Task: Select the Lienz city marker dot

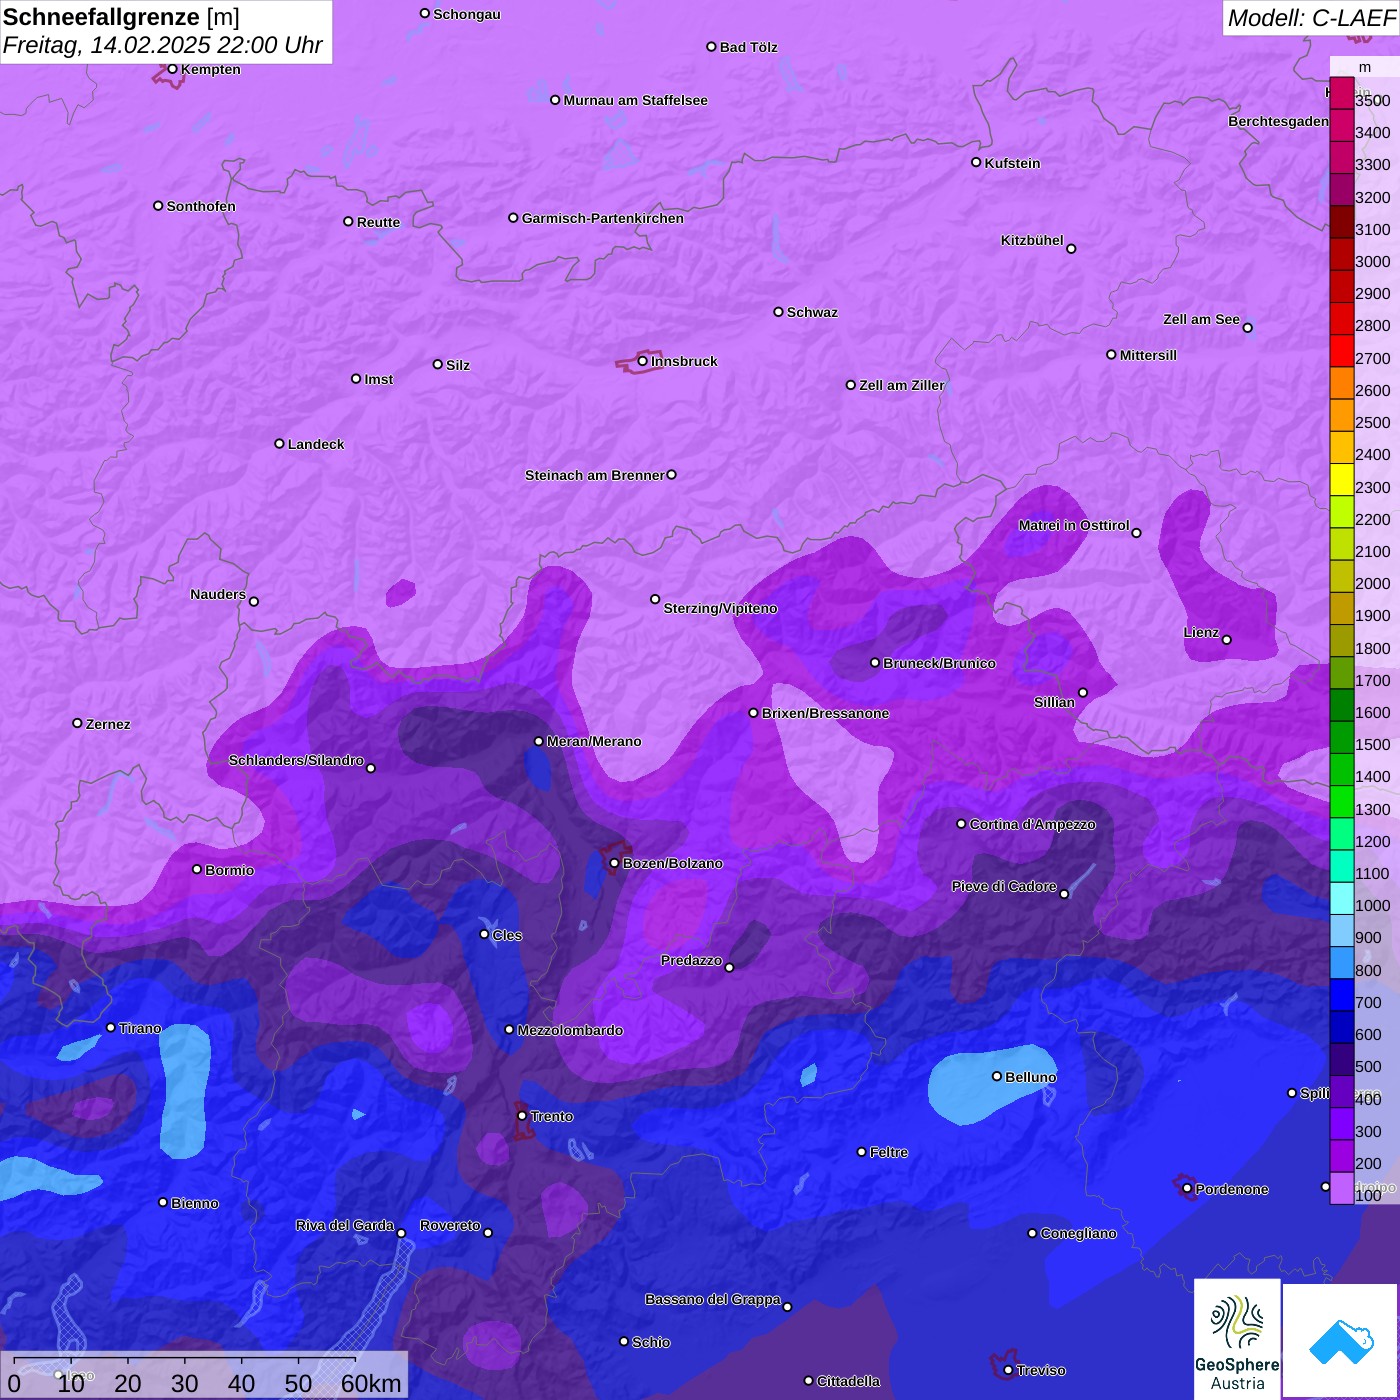Action: (x=1227, y=640)
